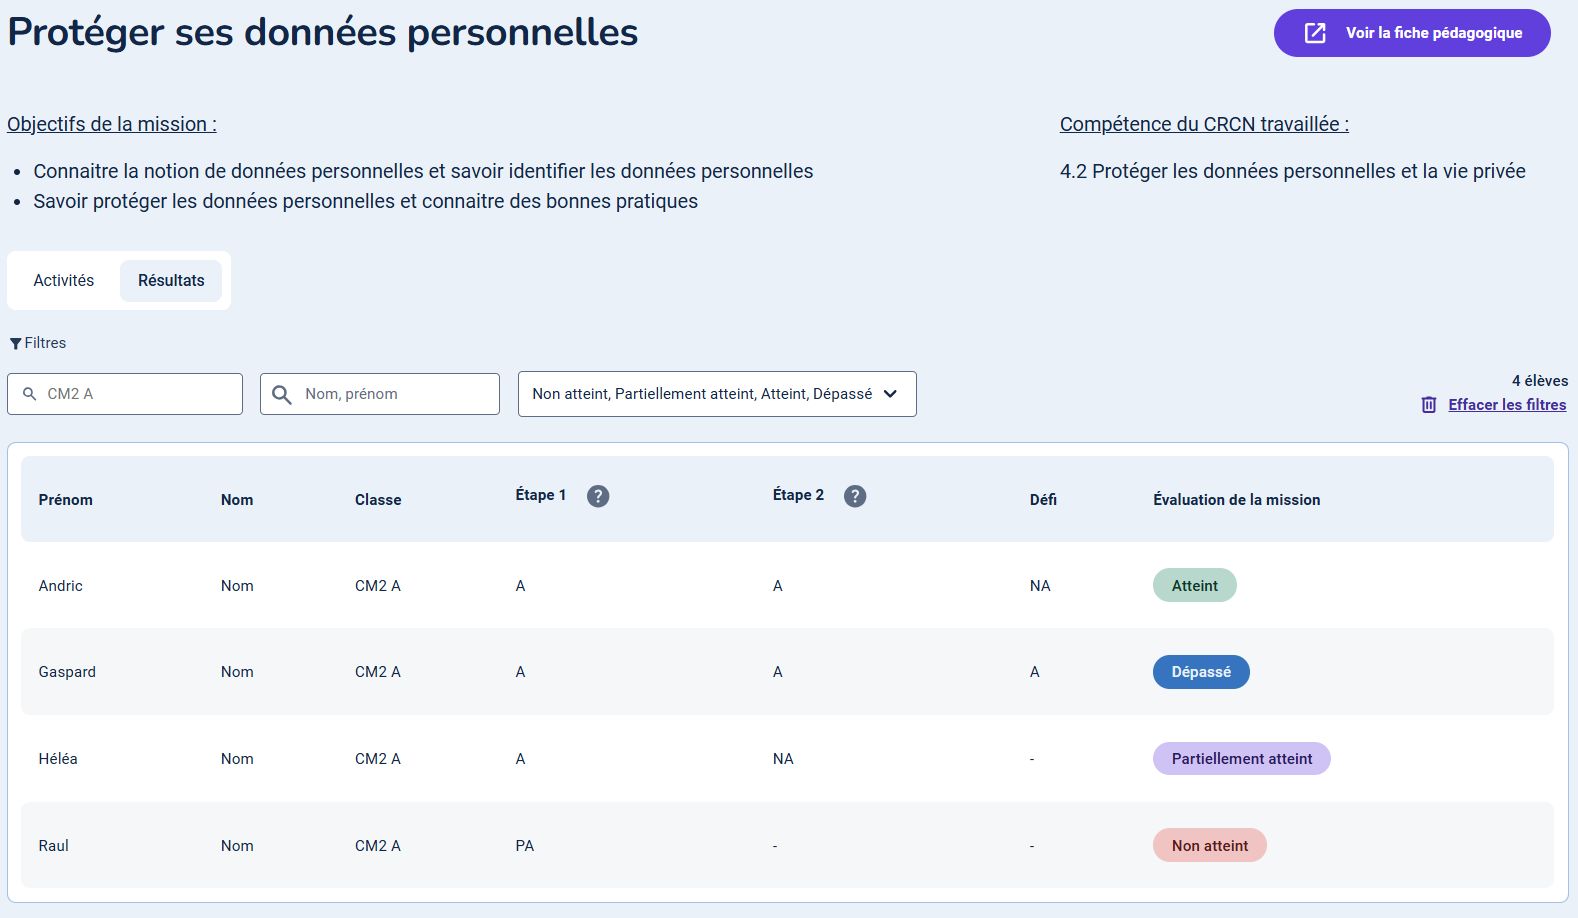Click the Partiellement atteint badge for Héléa
Viewport: 1578px width, 918px height.
[1242, 759]
